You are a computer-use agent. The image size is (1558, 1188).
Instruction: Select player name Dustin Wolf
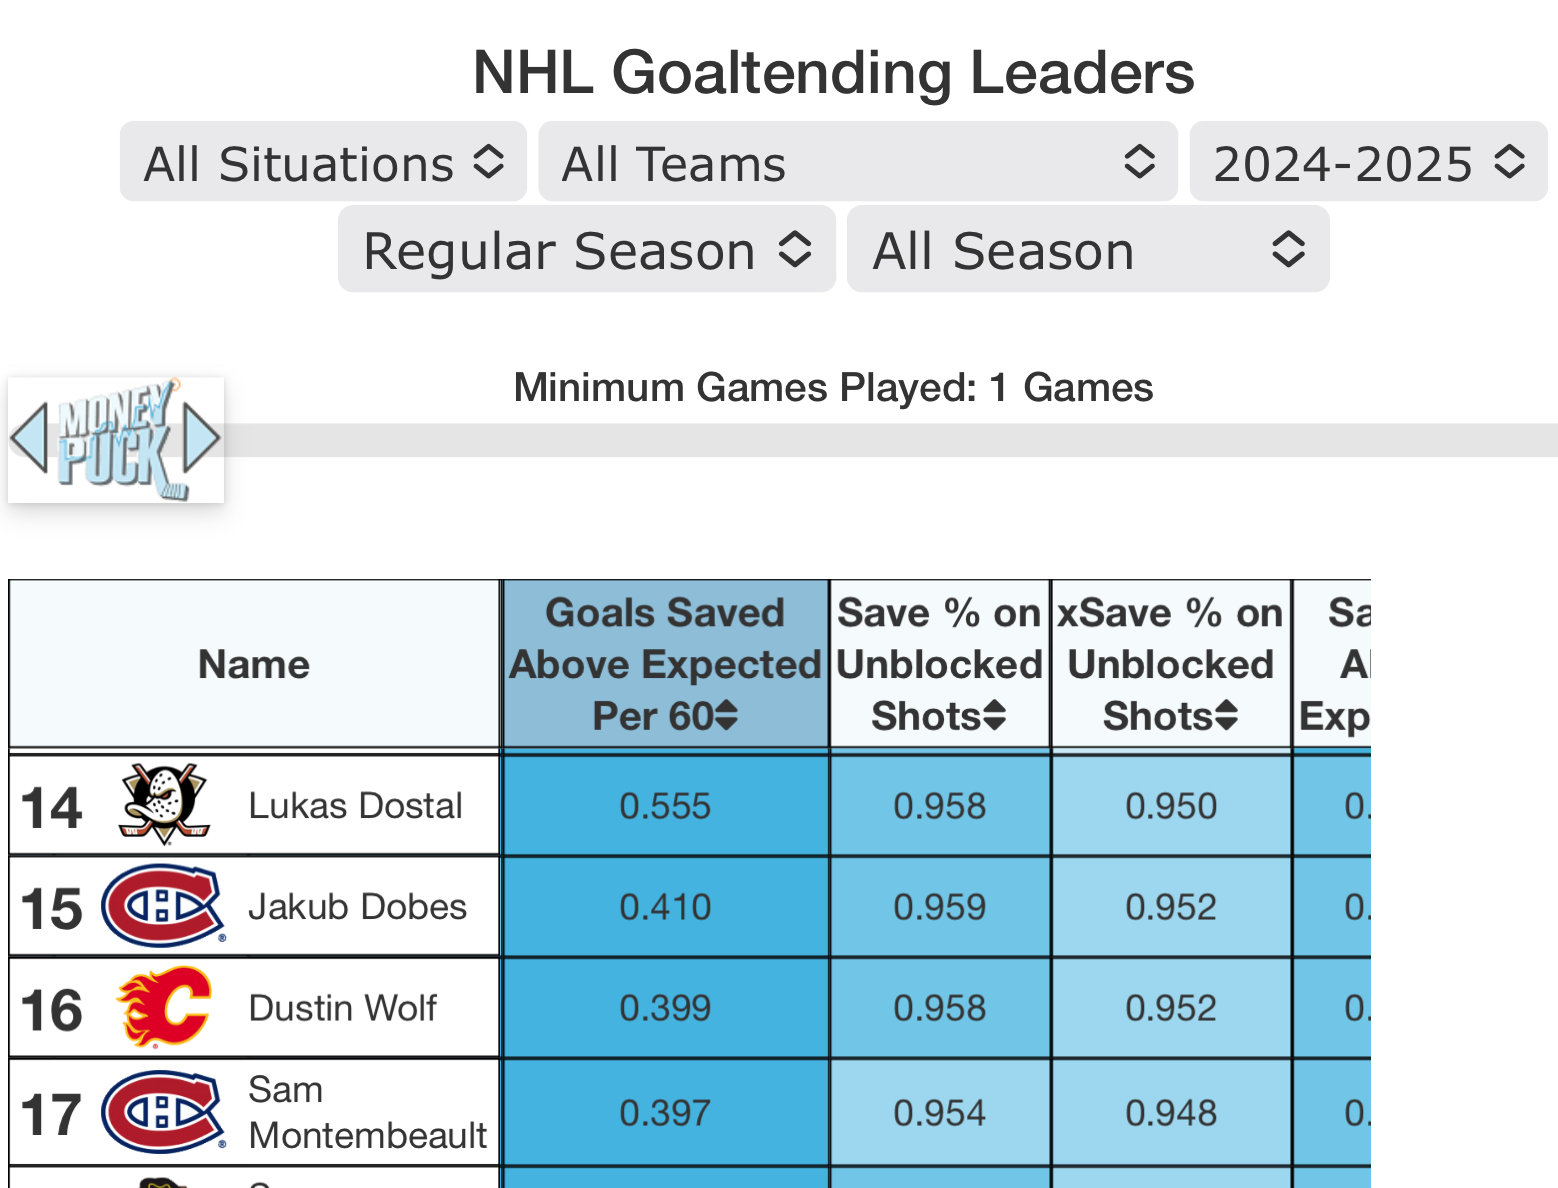(x=342, y=1007)
